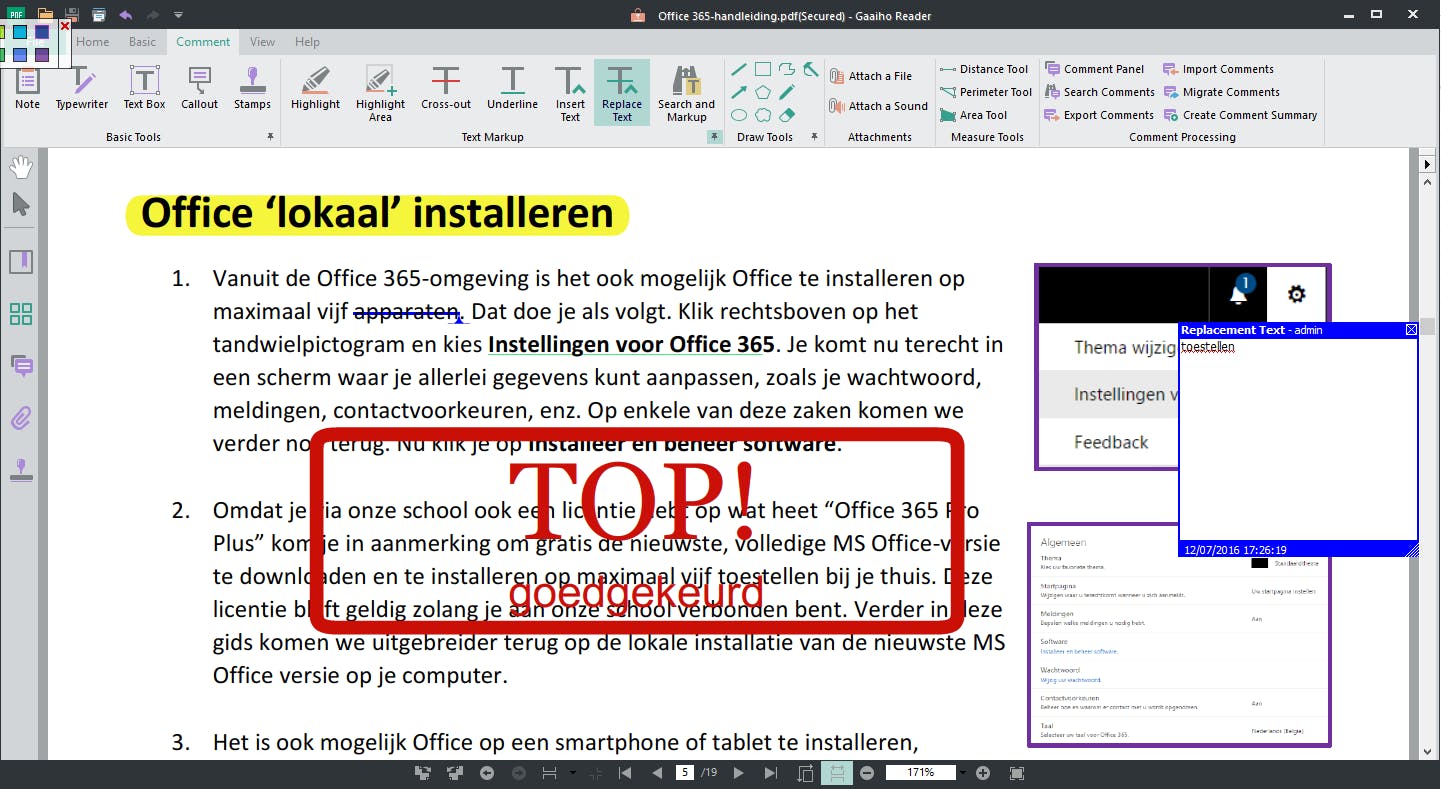
Task: Click Migrate Comments
Action: click(1221, 92)
